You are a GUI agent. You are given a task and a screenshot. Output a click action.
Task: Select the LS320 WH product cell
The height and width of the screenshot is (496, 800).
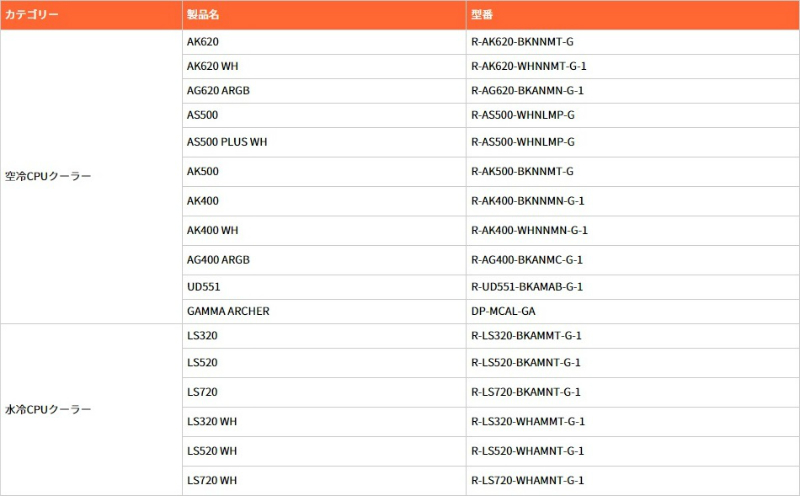tap(212, 421)
